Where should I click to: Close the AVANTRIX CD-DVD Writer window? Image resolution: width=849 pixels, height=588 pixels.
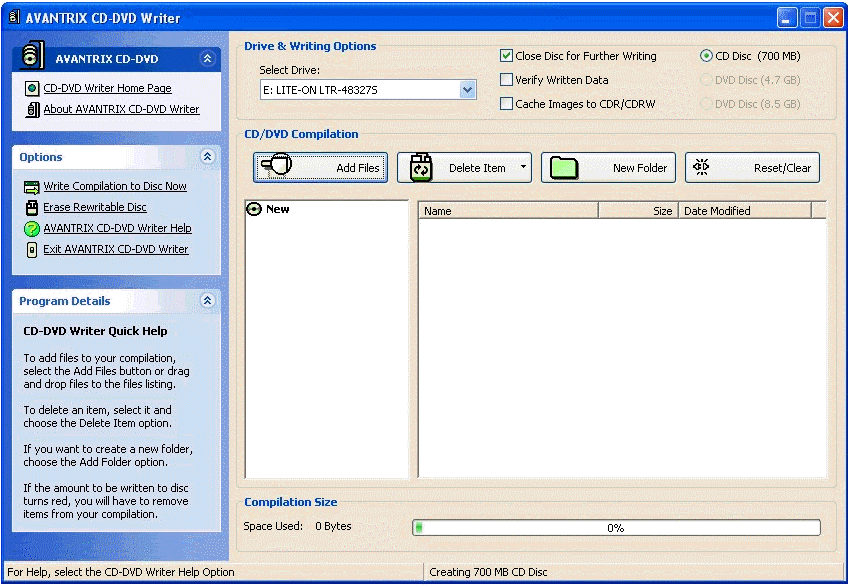click(833, 18)
